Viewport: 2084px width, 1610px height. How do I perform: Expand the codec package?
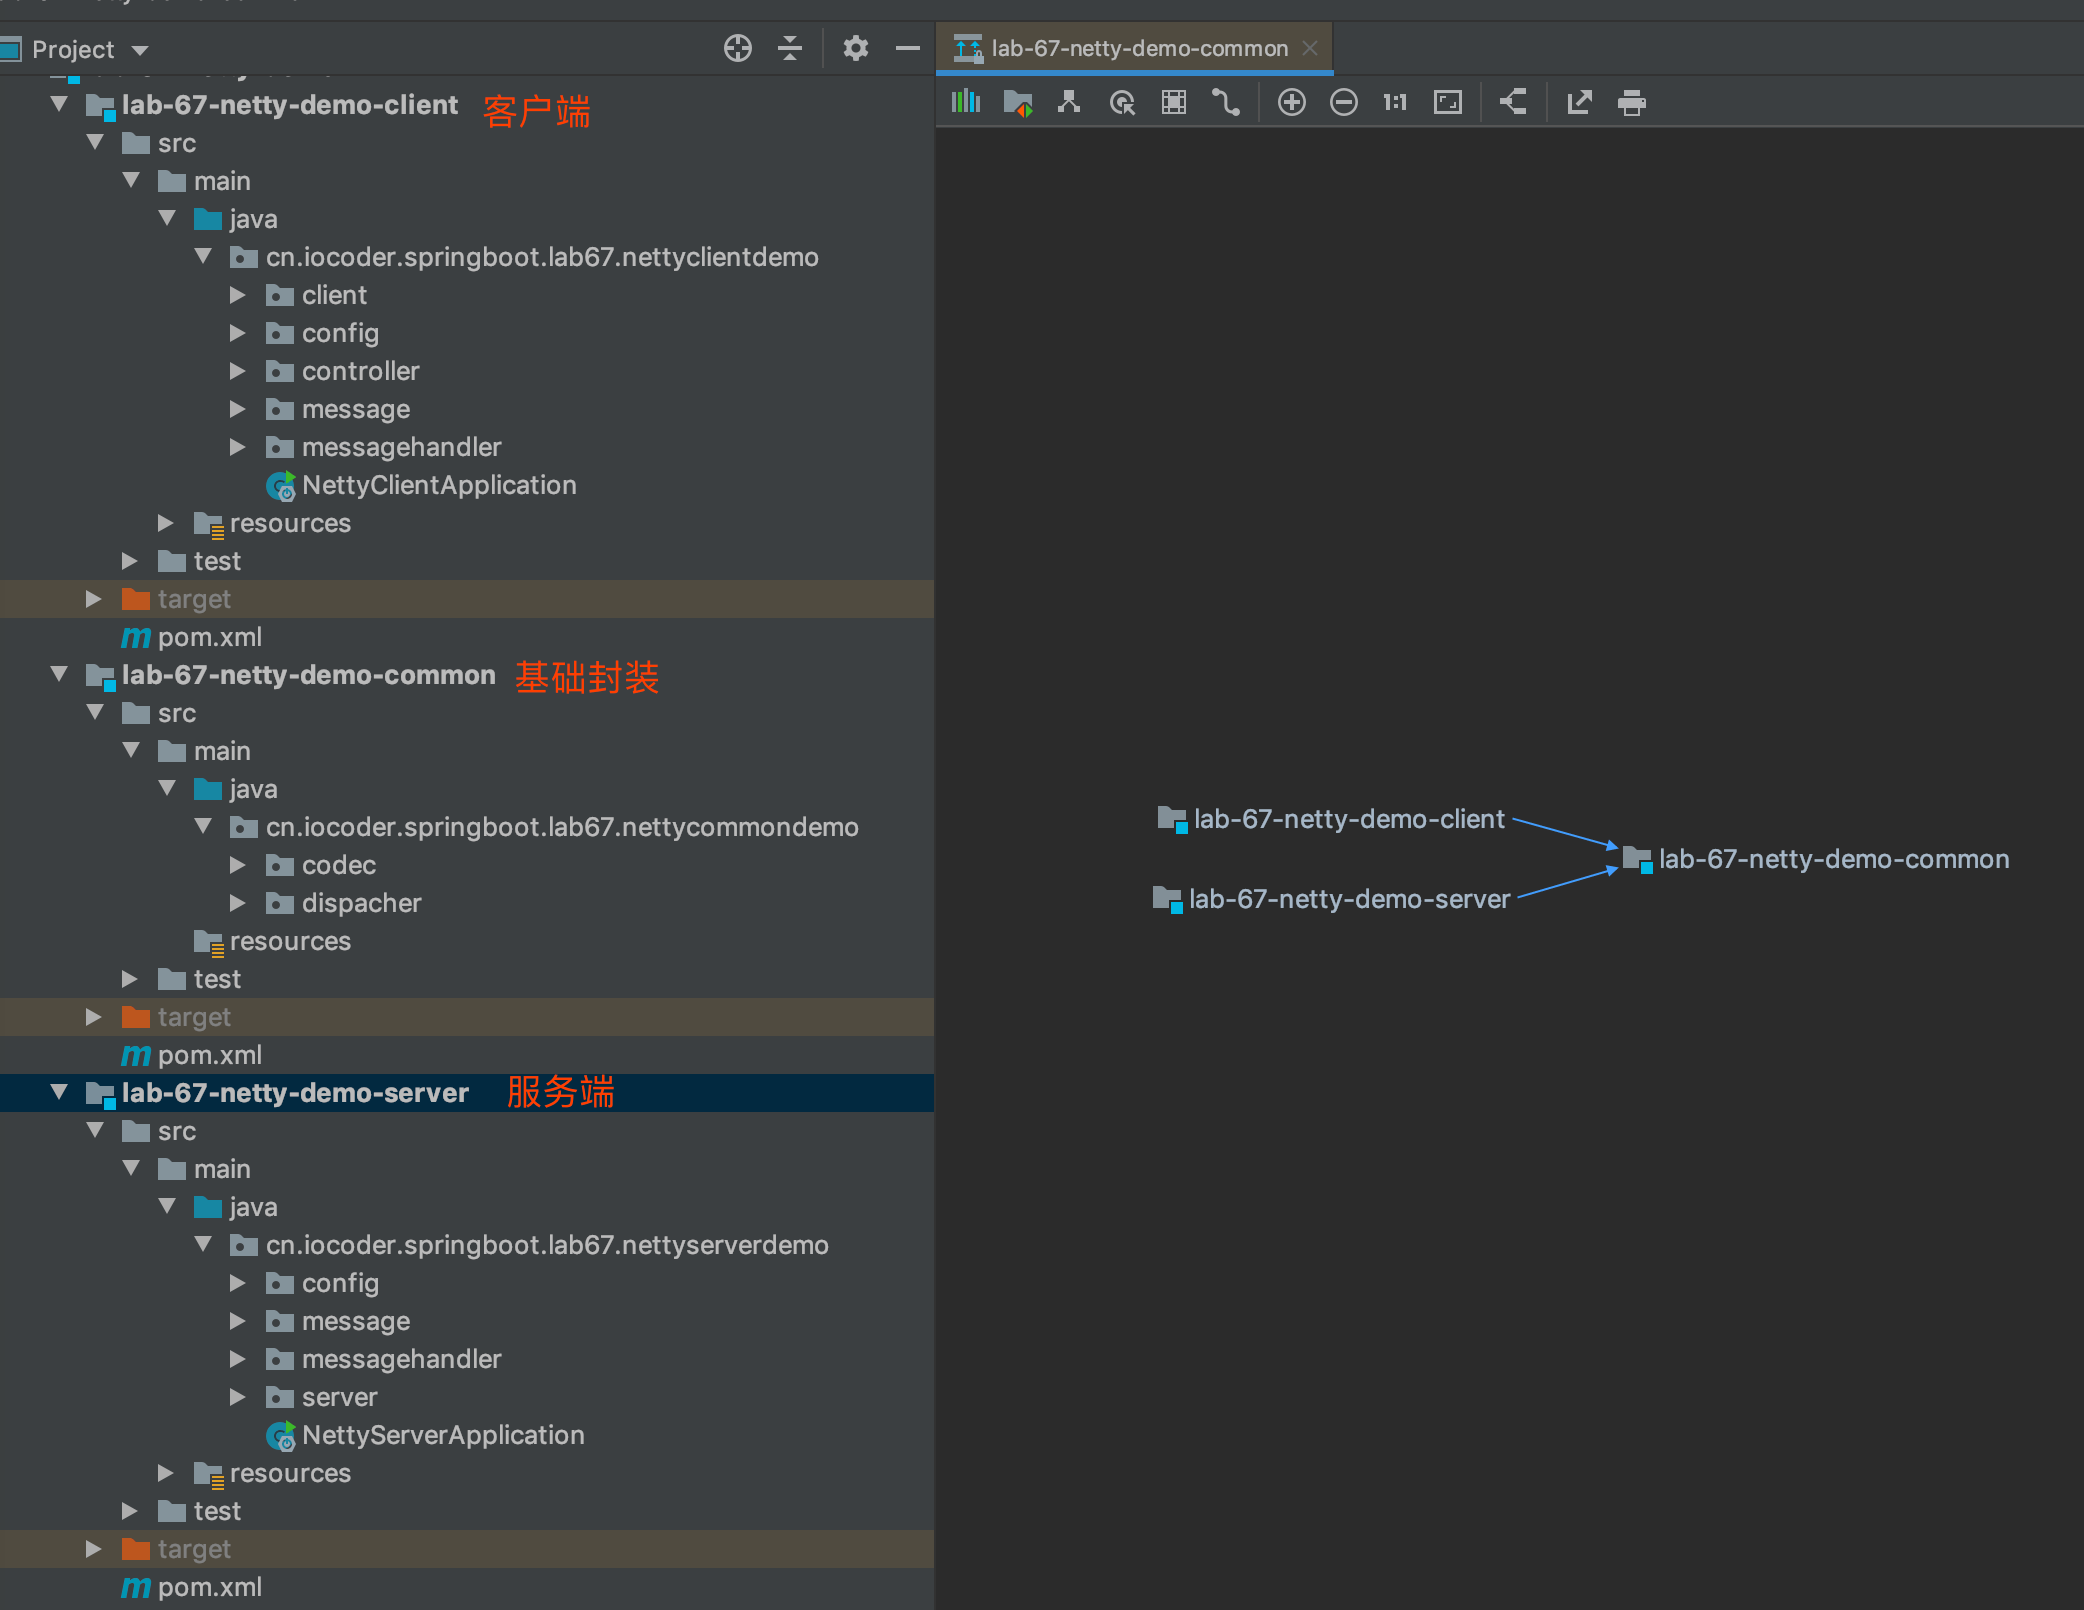click(237, 865)
